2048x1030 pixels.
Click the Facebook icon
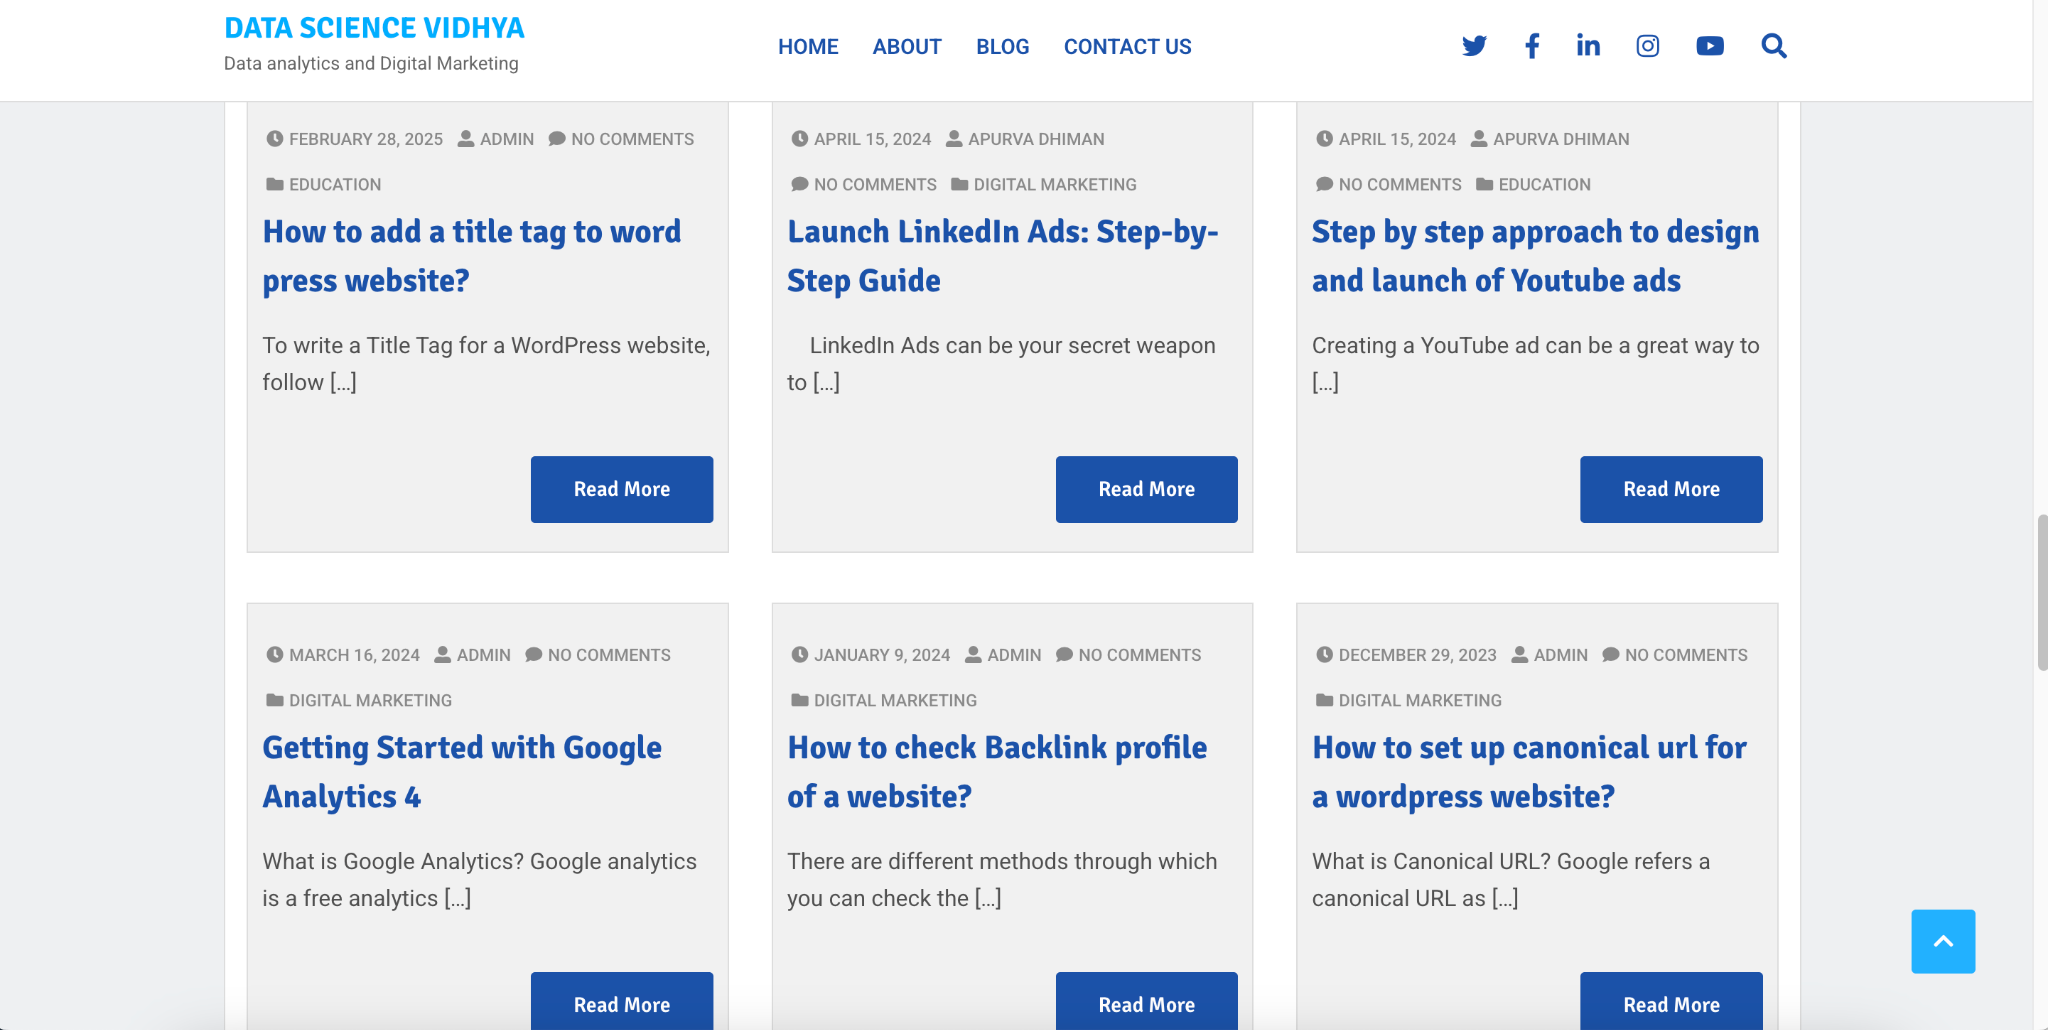1531,45
